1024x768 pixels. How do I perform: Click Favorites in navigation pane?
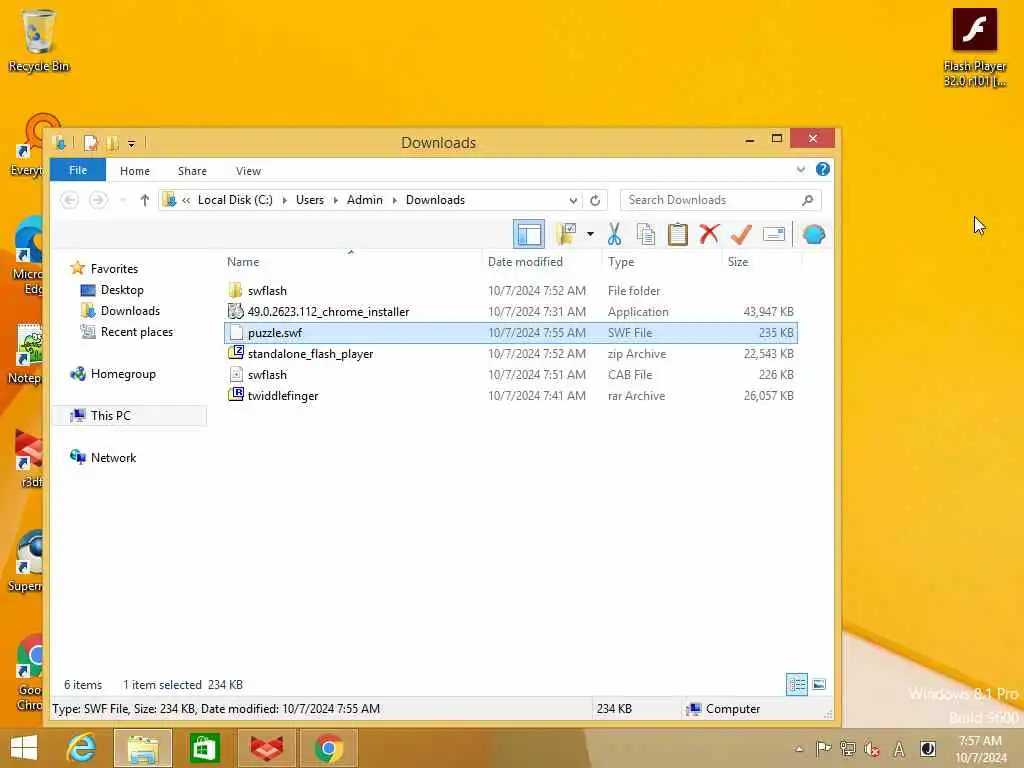[x=114, y=268]
